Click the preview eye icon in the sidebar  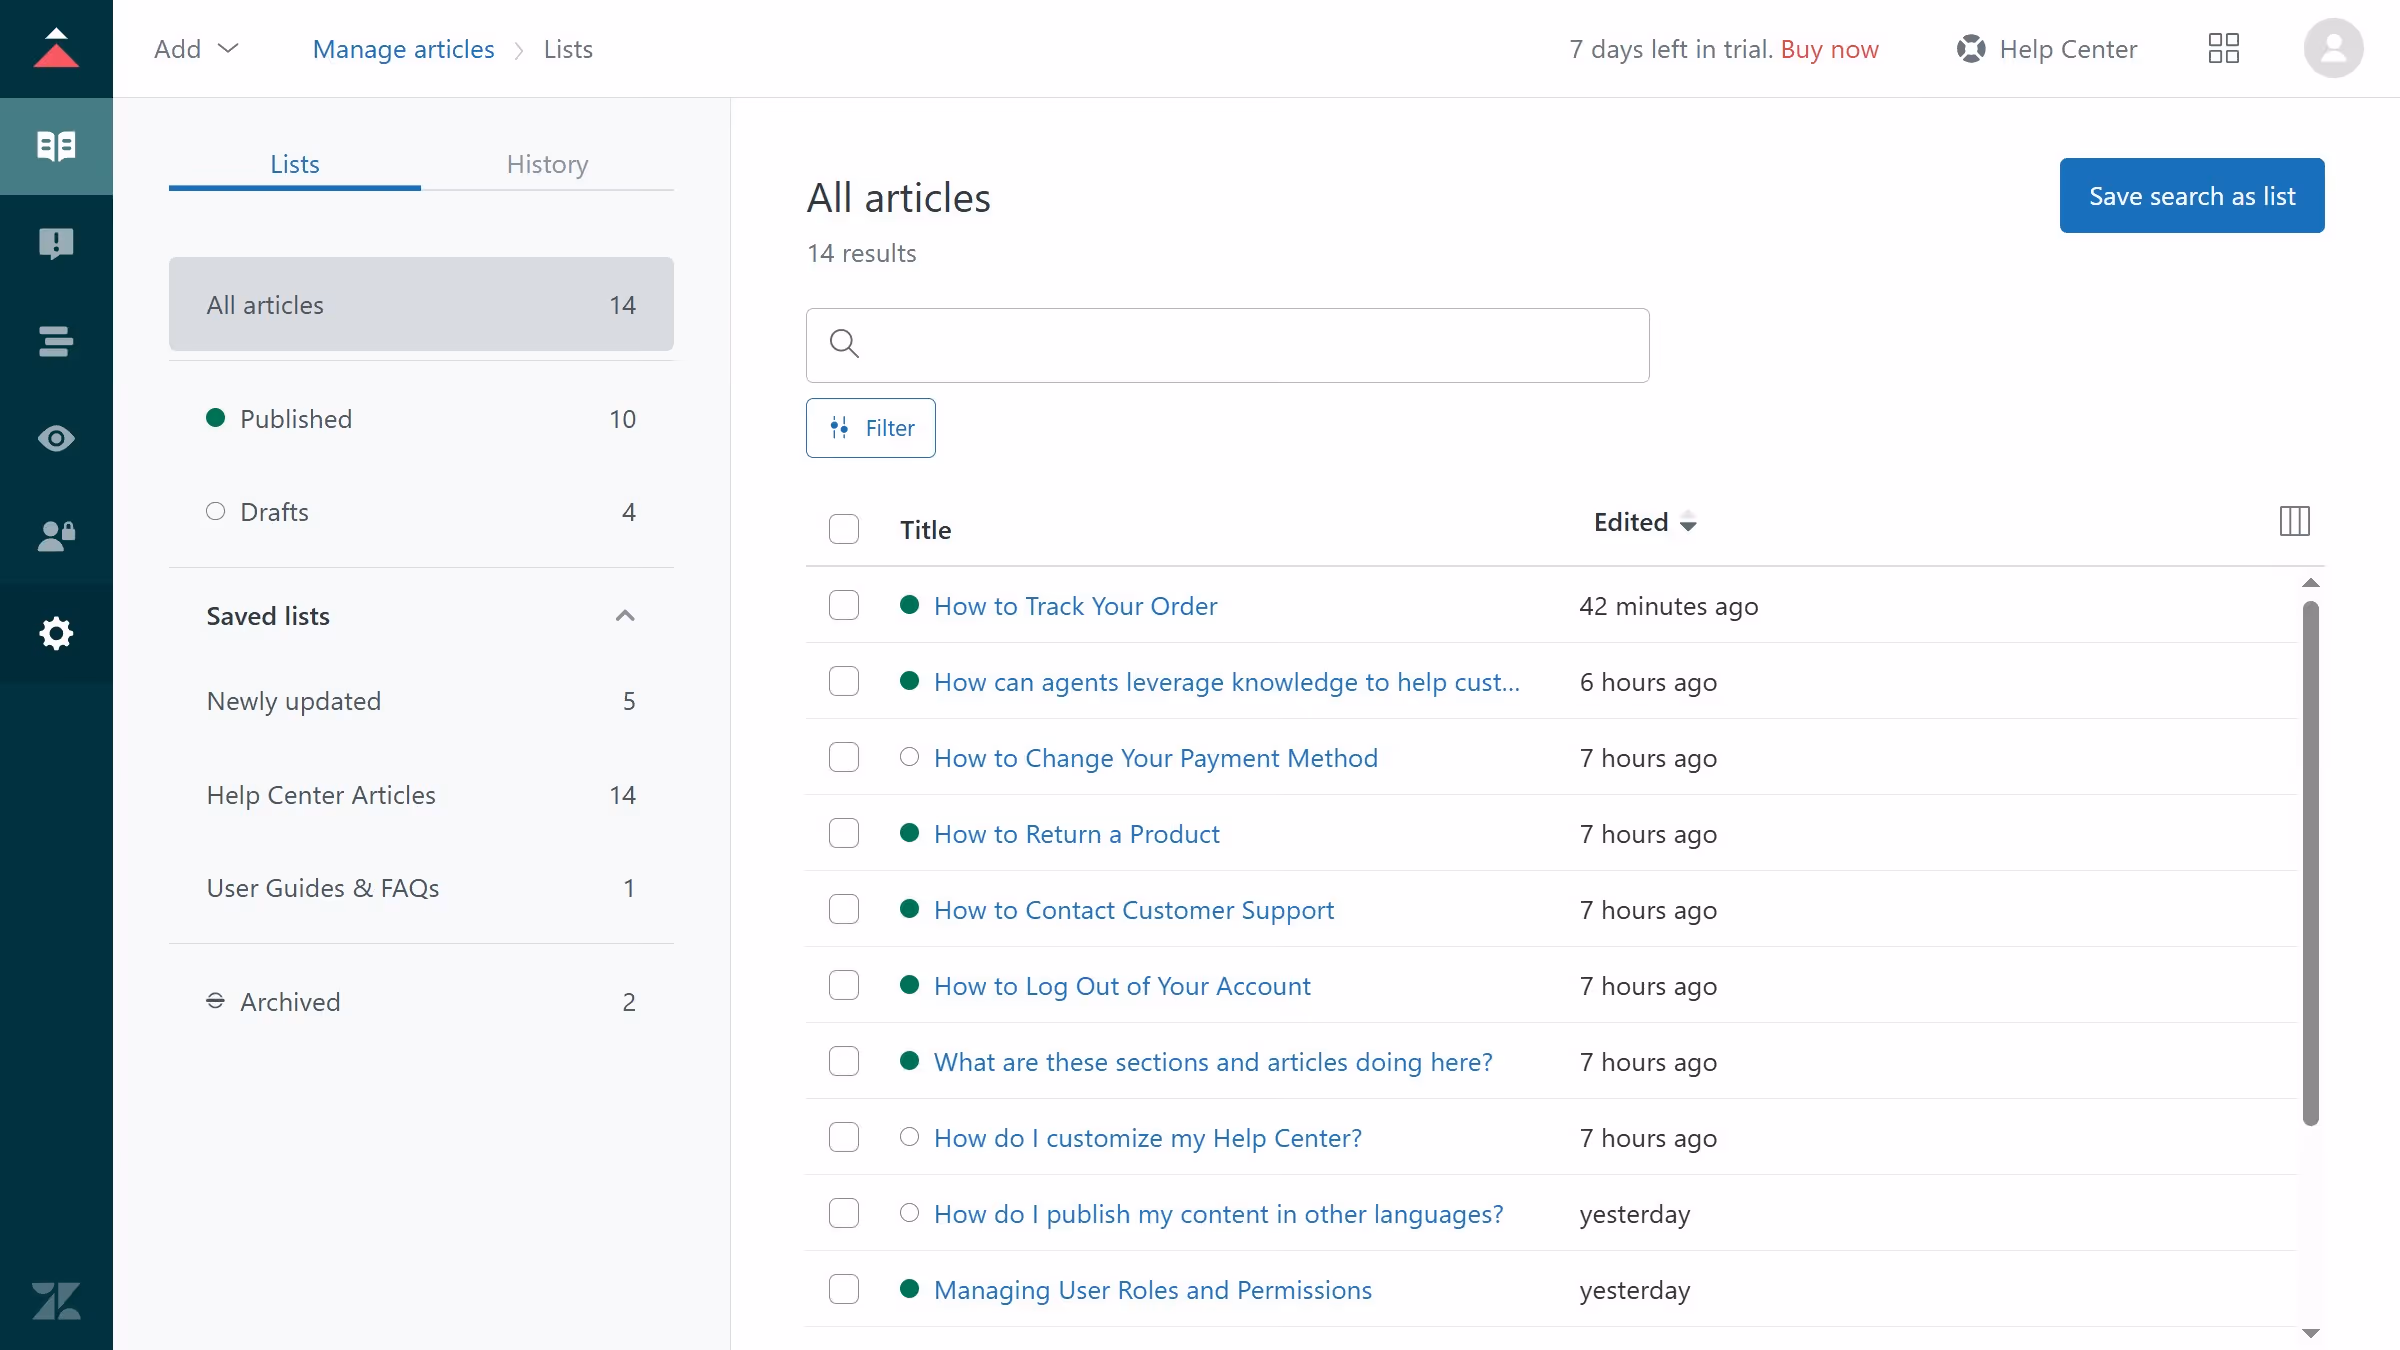point(56,438)
